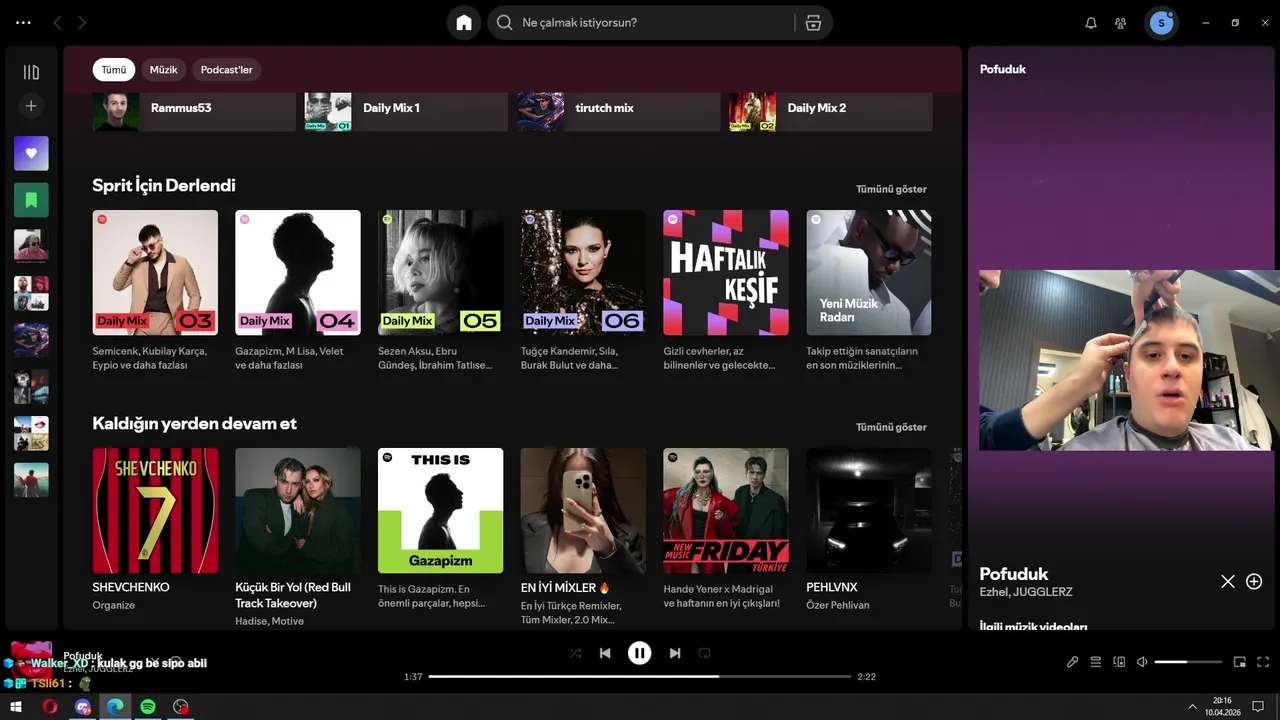Click the Pofuduk header in right panel
The image size is (1280, 720).
[1003, 69]
